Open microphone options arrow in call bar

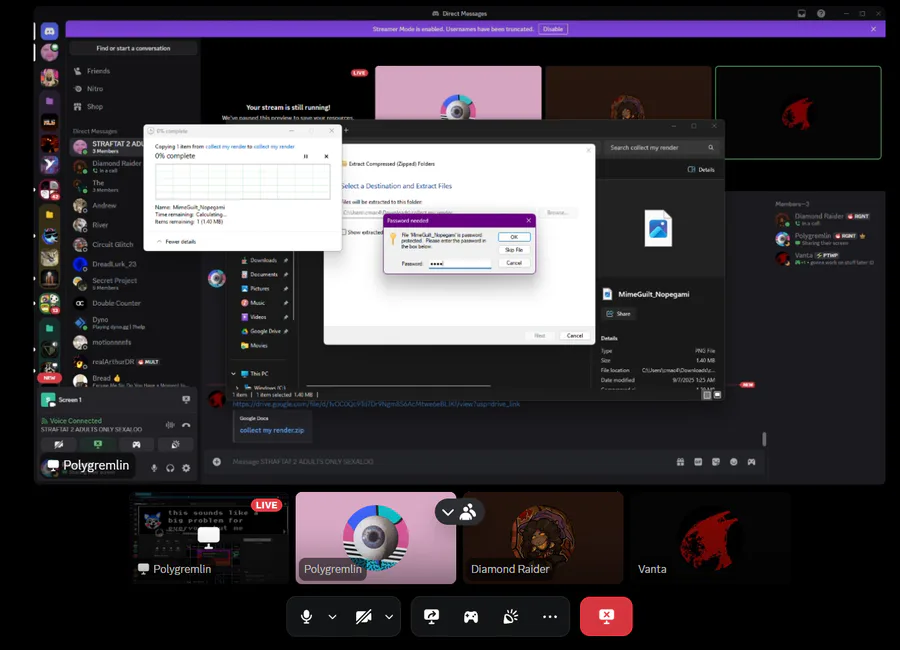click(x=332, y=617)
